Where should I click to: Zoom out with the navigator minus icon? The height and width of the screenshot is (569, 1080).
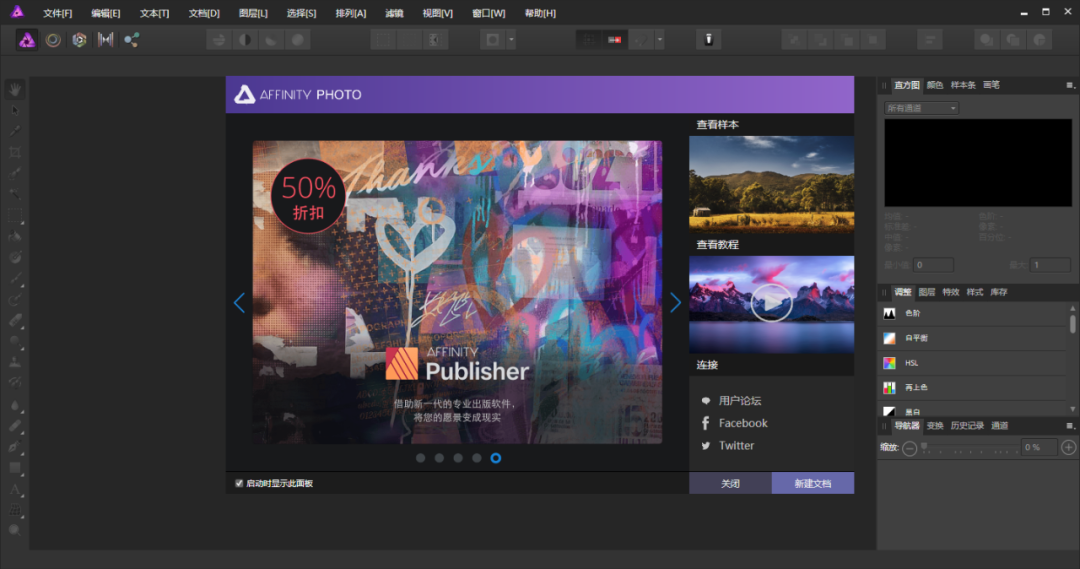(909, 448)
